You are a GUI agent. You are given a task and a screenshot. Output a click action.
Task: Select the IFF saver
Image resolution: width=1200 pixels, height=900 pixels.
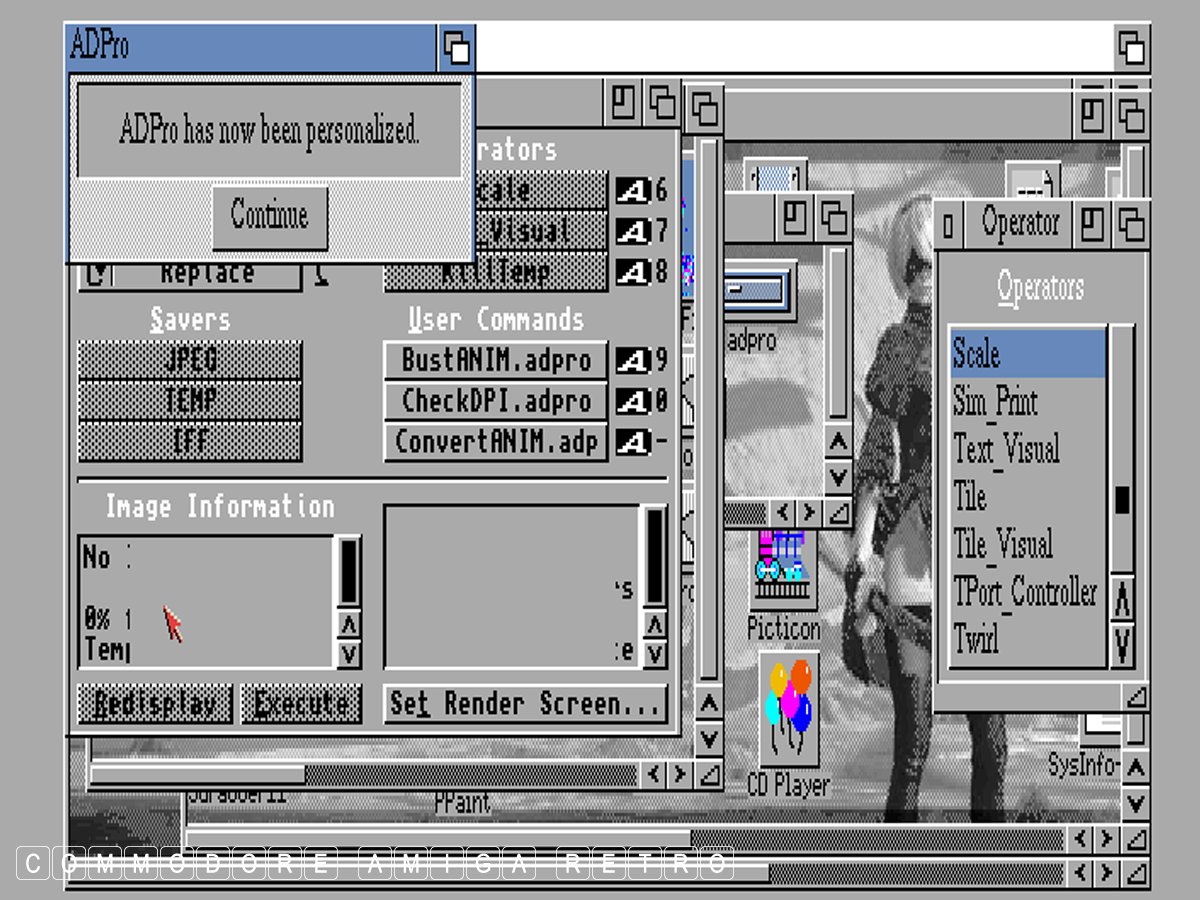click(x=190, y=441)
